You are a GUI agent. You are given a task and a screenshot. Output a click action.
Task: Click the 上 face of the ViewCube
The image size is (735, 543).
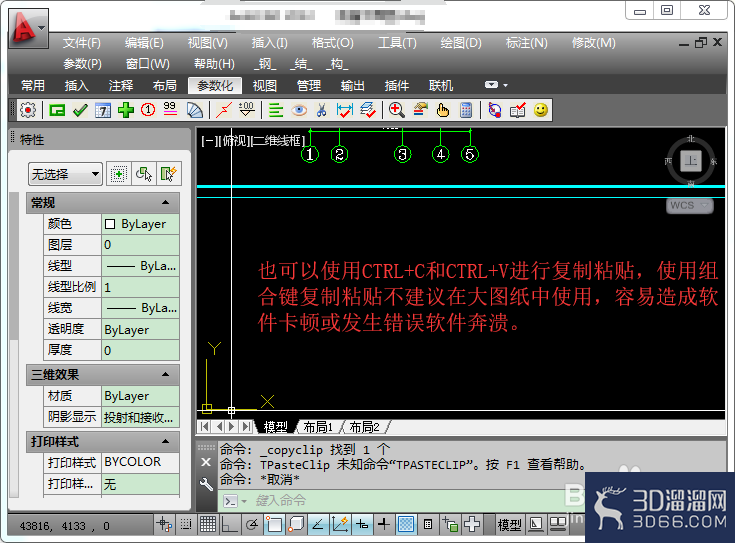(690, 161)
